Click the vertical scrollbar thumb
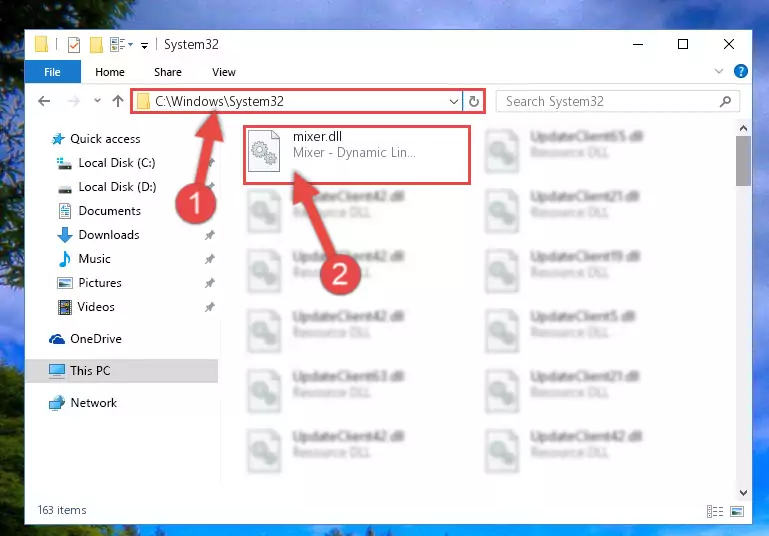Viewport: 769px width, 536px height. [x=743, y=161]
